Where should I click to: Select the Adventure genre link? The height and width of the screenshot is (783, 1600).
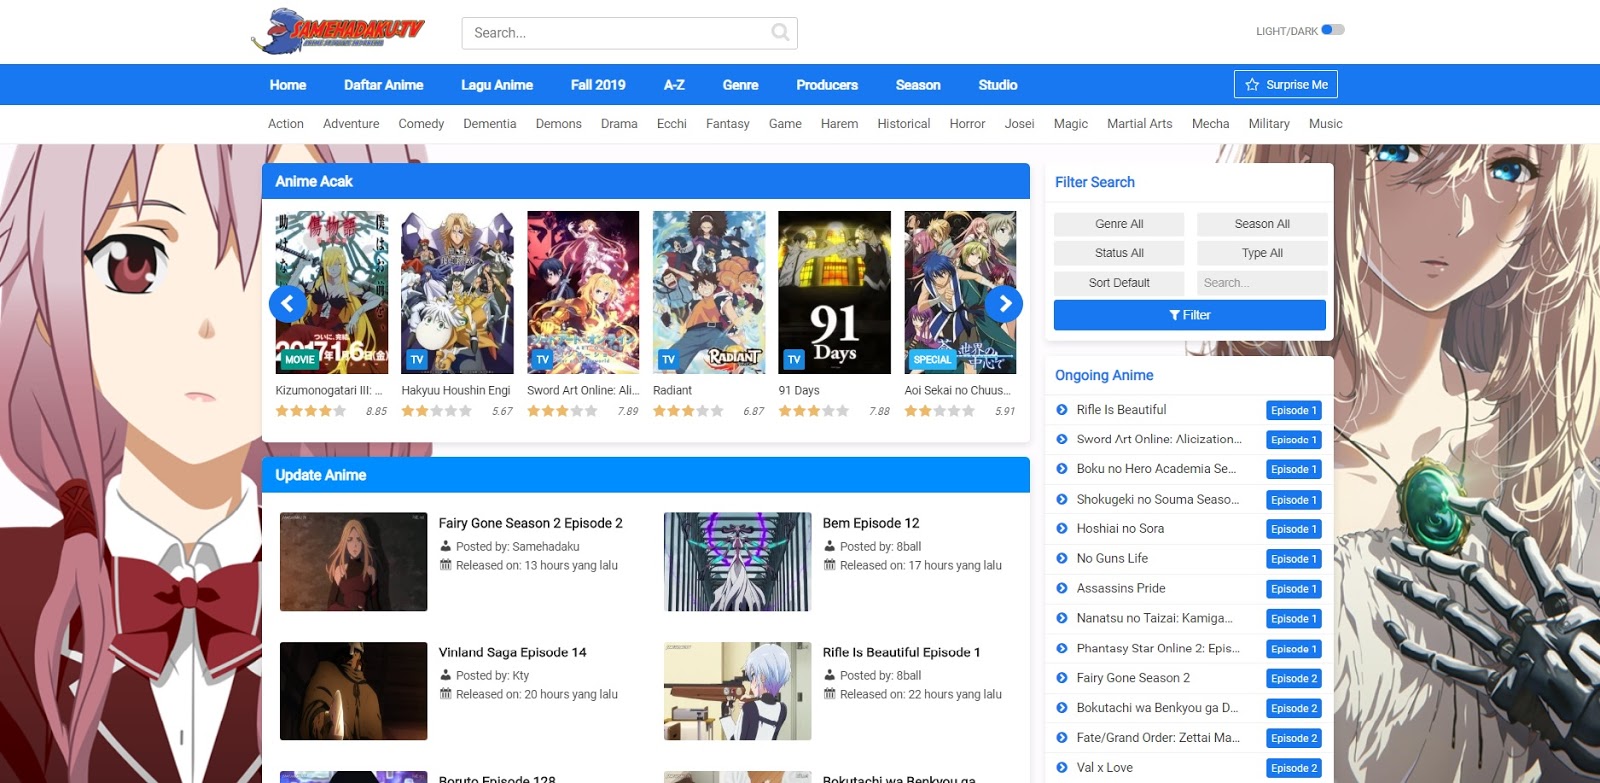[351, 124]
